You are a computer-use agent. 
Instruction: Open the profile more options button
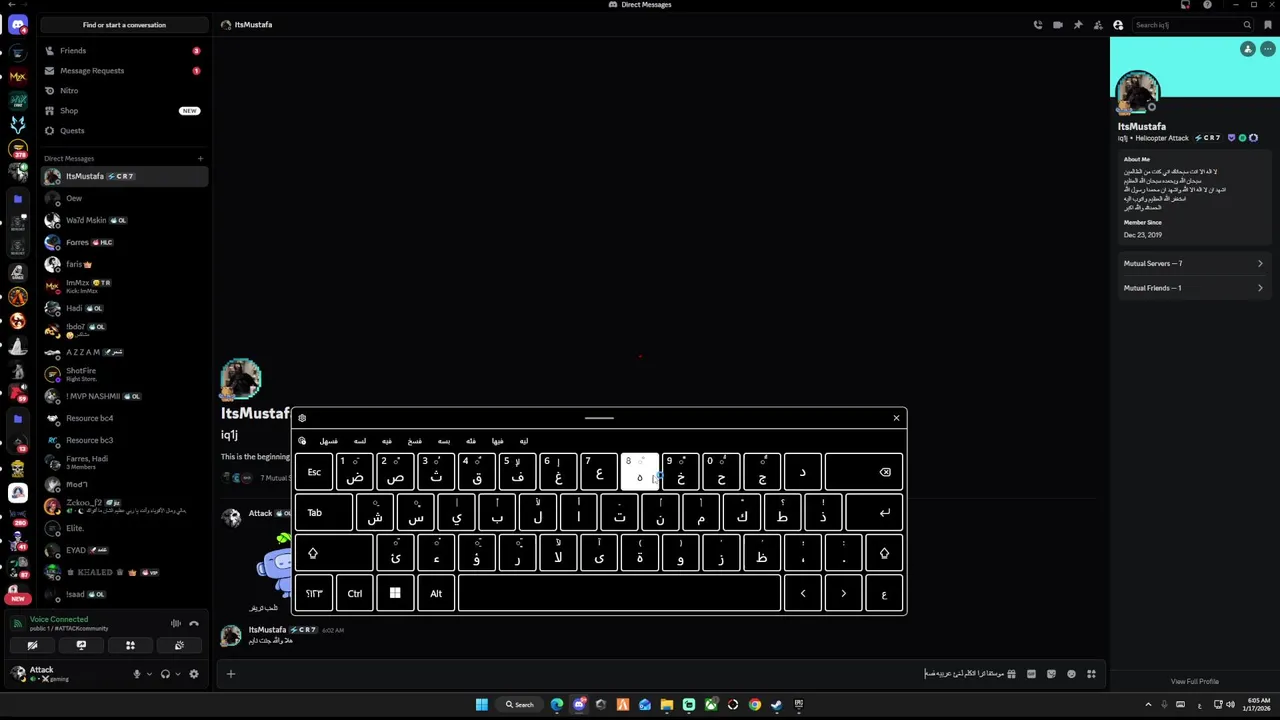[x=1267, y=49]
